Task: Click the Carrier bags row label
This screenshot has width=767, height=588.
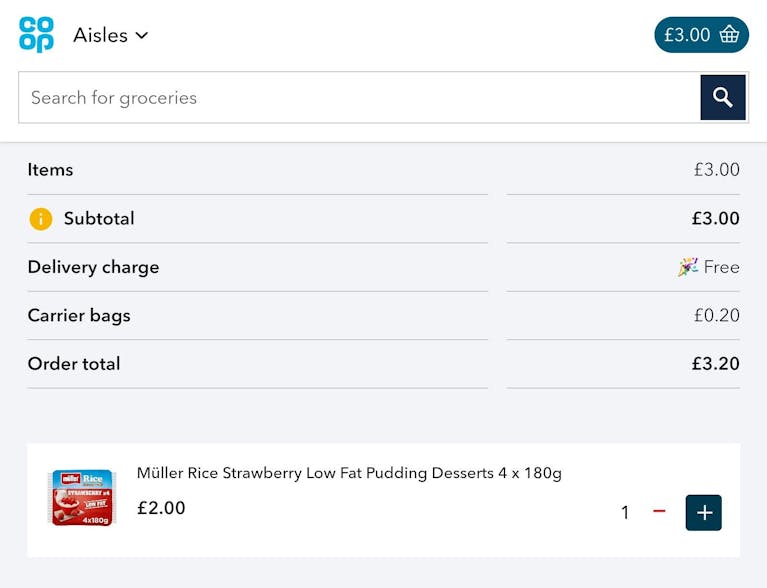Action: point(79,316)
